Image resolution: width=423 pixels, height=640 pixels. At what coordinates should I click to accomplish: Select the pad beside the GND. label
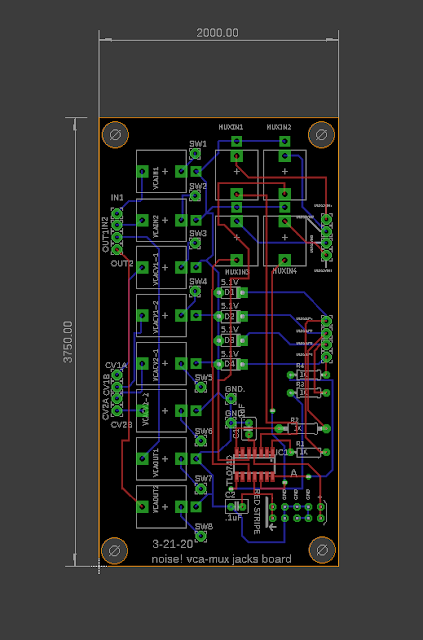click(231, 399)
